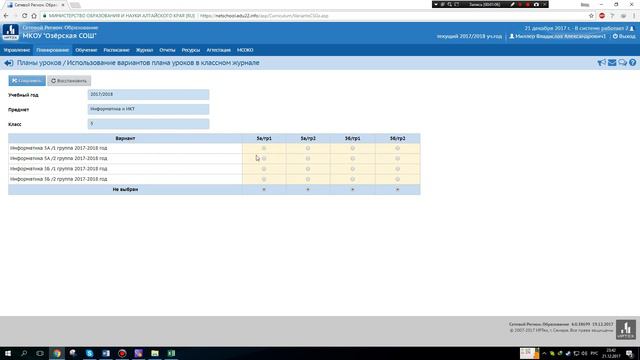Select Информатика 5А /1 группа for column 5б/гр2
The width and height of the screenshot is (640, 360).
pos(398,148)
